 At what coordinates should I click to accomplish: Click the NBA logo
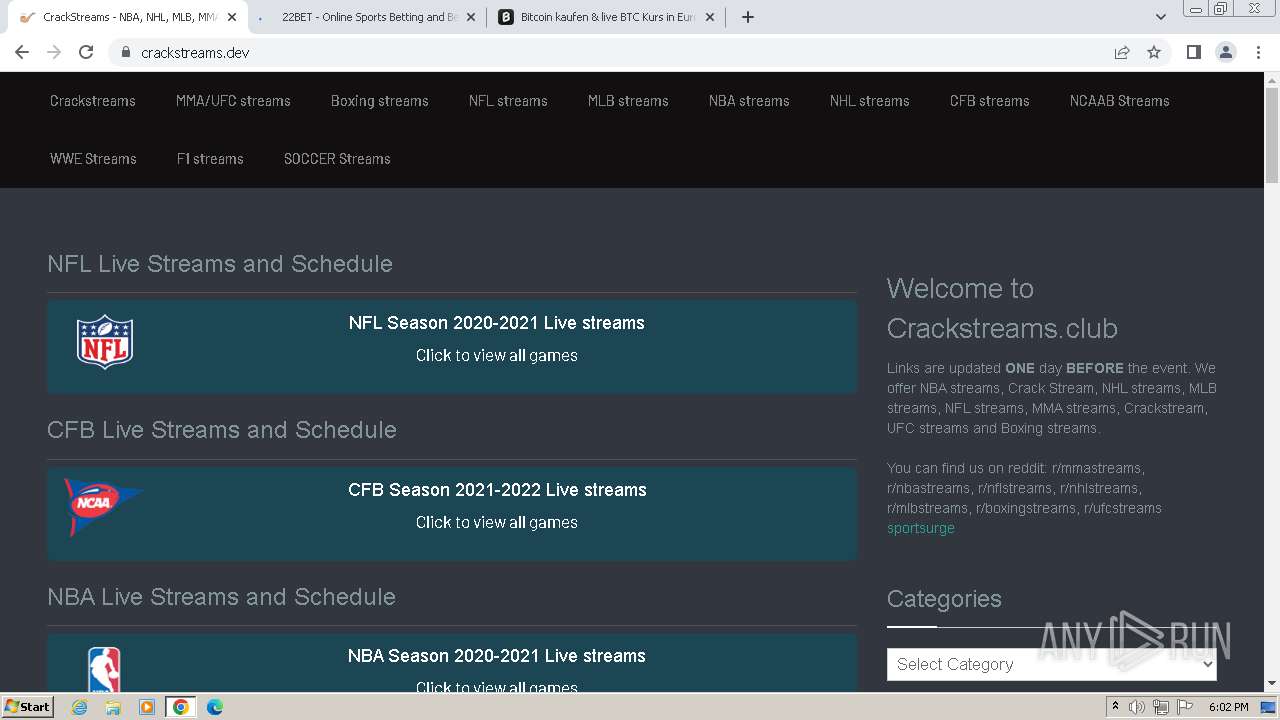point(104,669)
